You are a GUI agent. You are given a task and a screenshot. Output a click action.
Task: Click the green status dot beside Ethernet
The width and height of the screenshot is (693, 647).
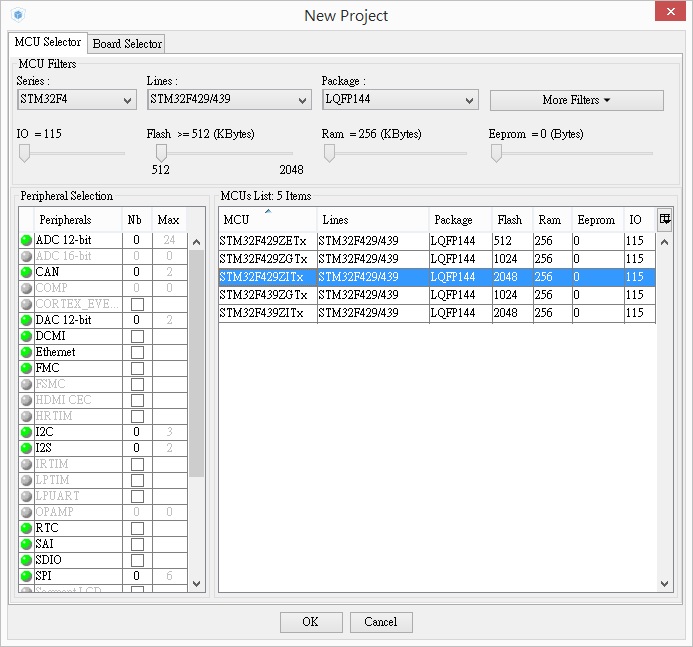26,352
